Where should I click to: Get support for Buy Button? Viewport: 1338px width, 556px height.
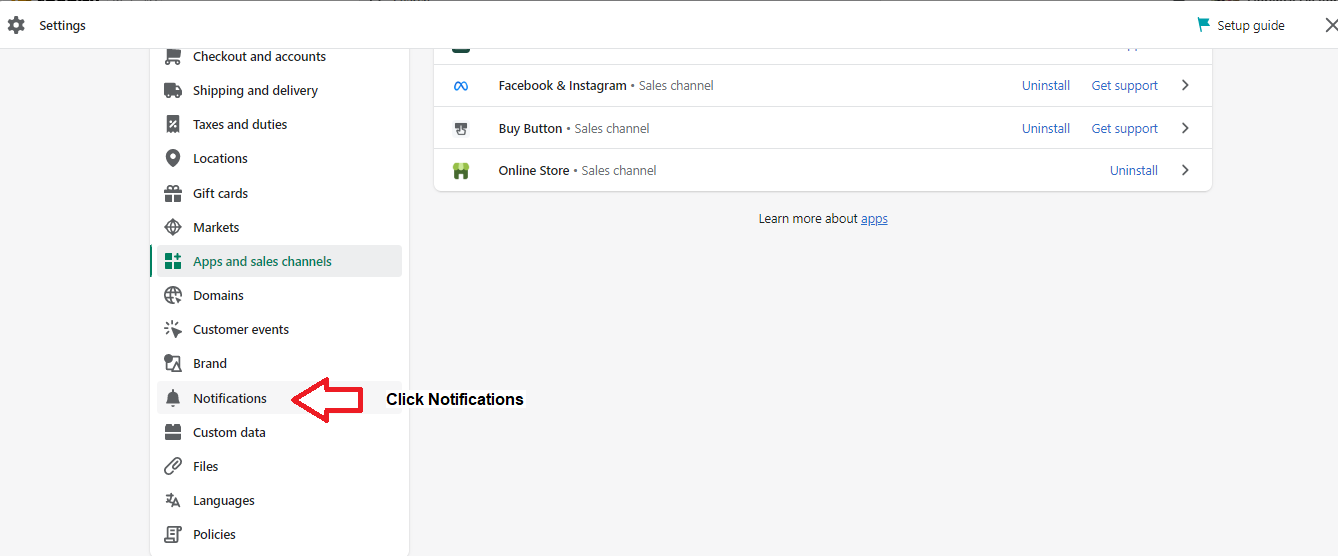tap(1125, 128)
